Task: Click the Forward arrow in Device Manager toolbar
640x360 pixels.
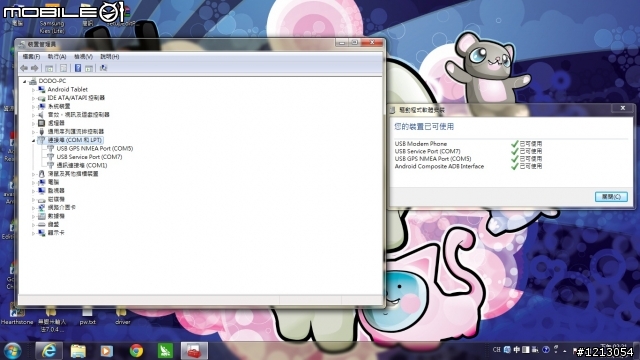Action: pyautogui.click(x=35, y=68)
